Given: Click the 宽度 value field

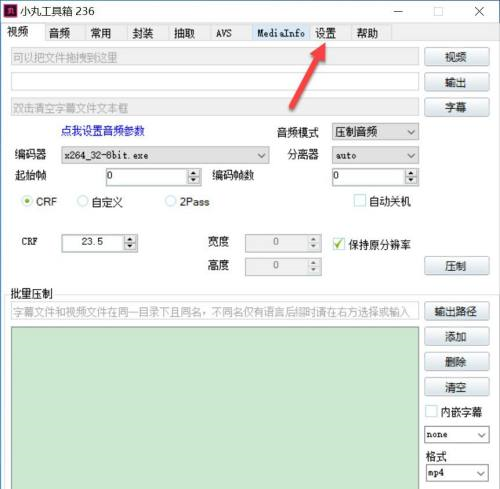Looking at the screenshot, I should pyautogui.click(x=276, y=243).
